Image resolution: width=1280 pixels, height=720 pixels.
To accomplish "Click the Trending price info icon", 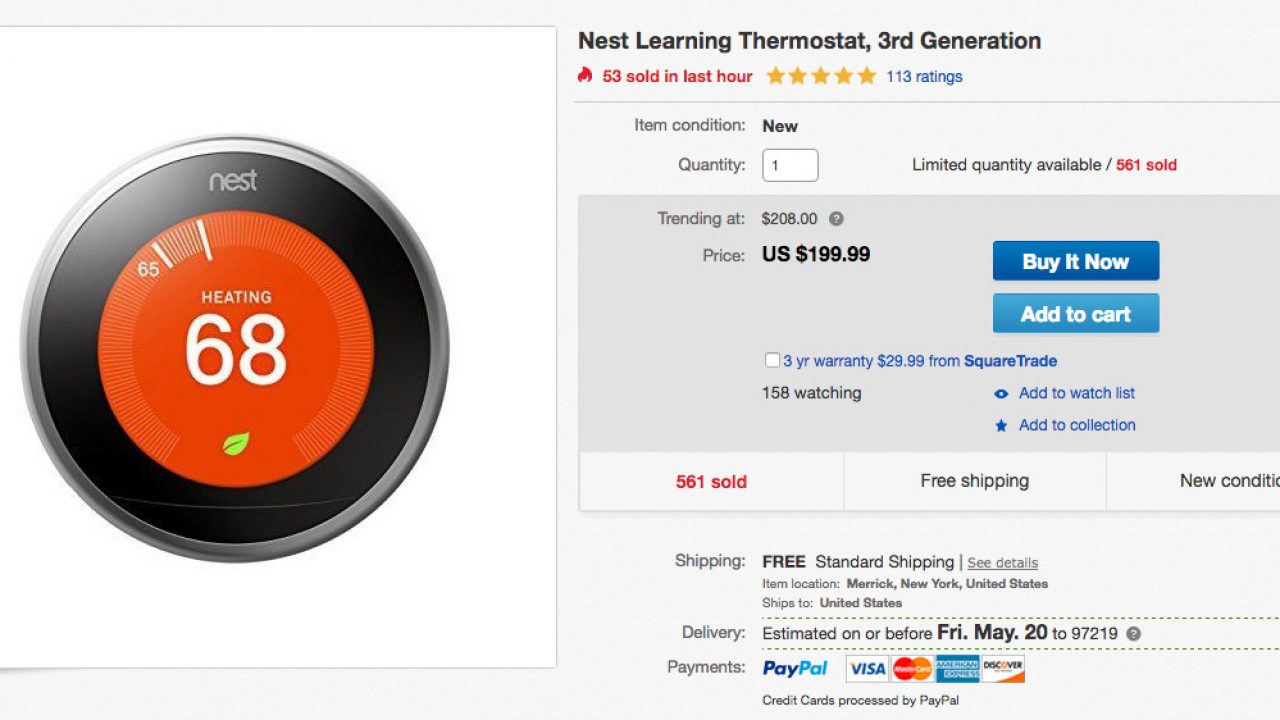I will tap(836, 219).
